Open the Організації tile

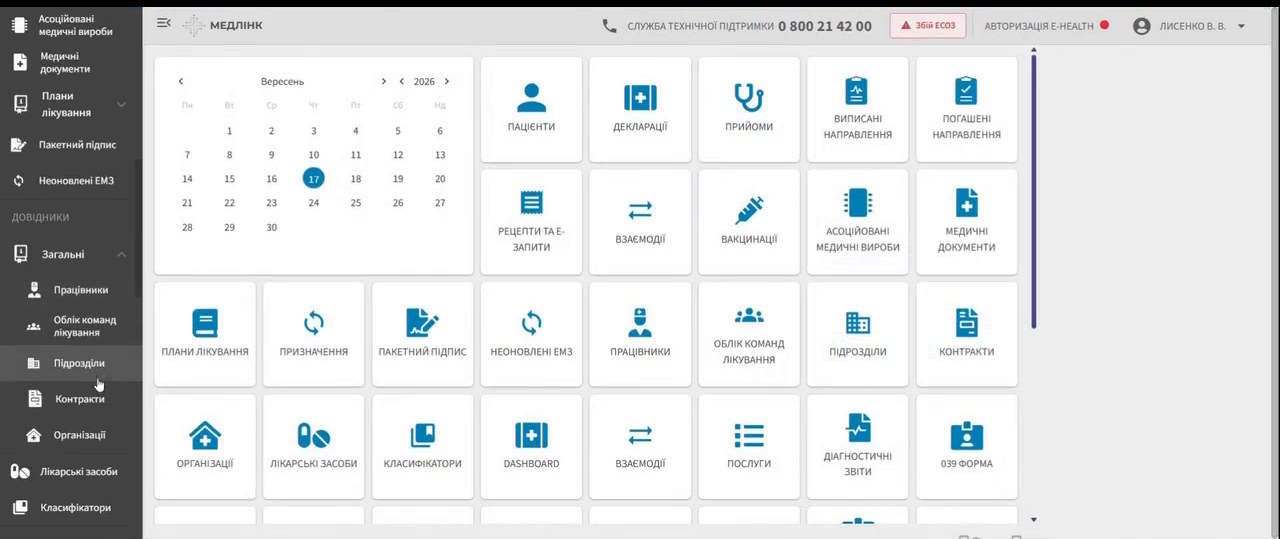click(205, 446)
